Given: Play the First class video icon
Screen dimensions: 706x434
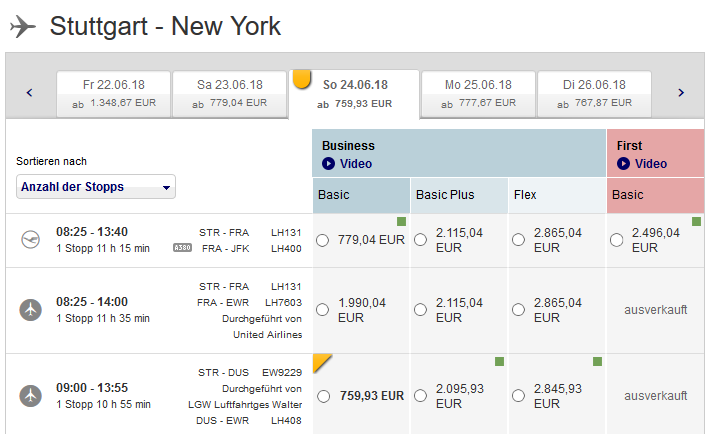Looking at the screenshot, I should tap(623, 163).
